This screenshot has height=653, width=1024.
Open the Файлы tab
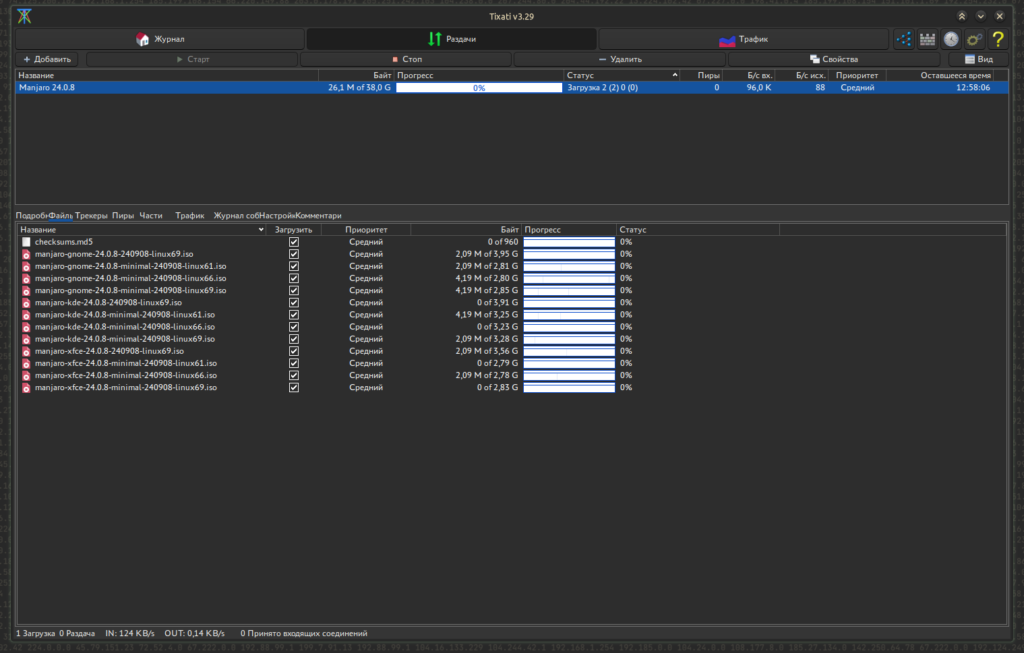(61, 215)
